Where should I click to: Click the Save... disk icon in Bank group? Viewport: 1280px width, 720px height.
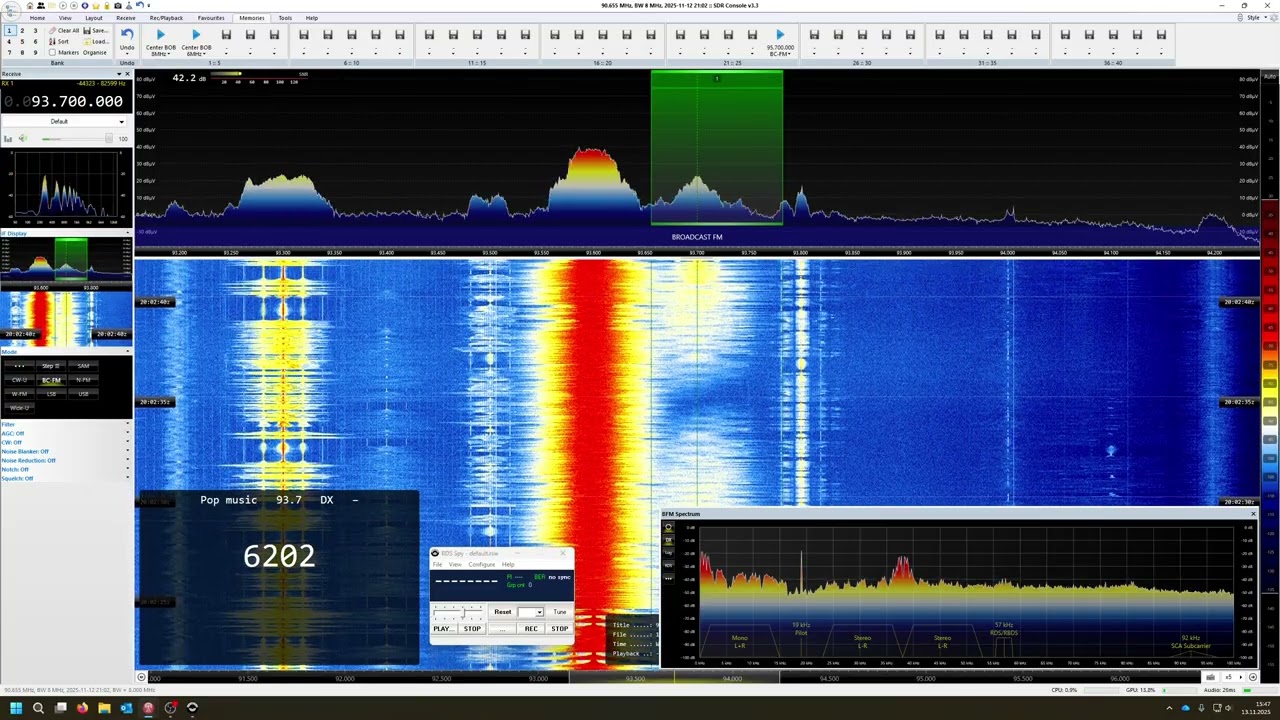pos(88,30)
